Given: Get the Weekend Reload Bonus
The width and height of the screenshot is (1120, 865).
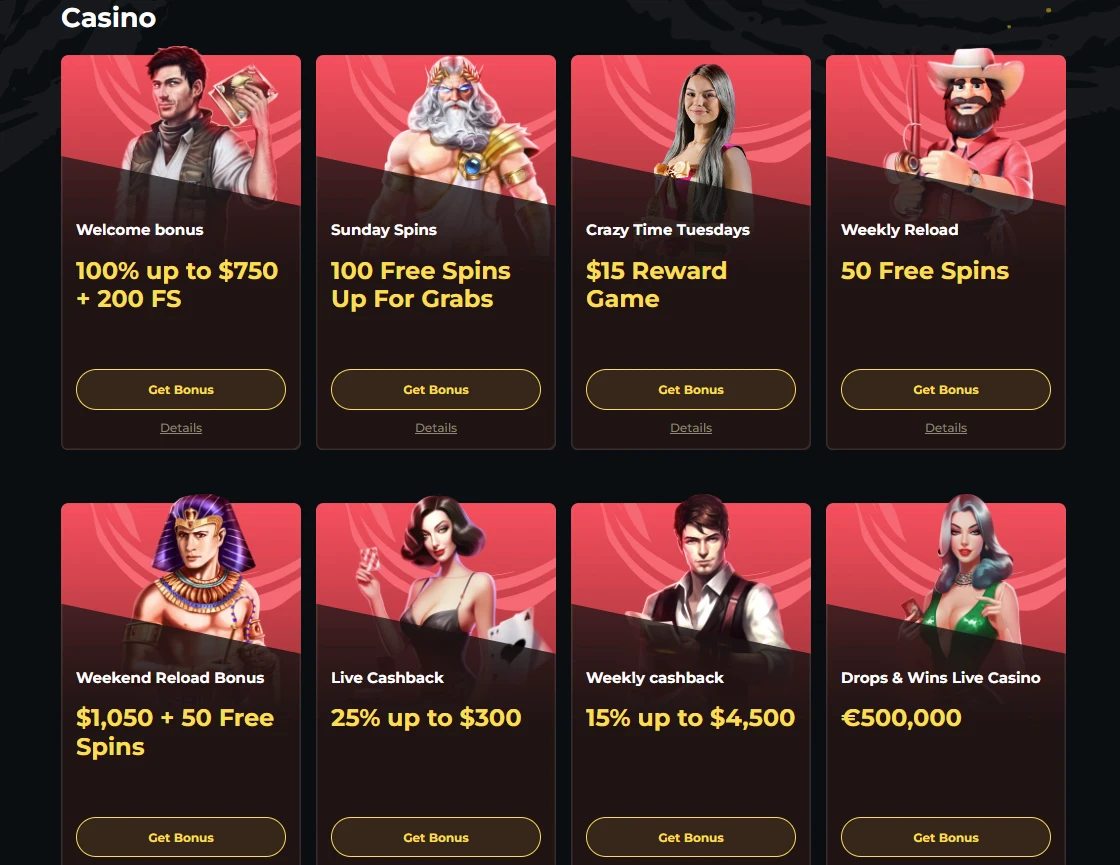Looking at the screenshot, I should pyautogui.click(x=181, y=837).
